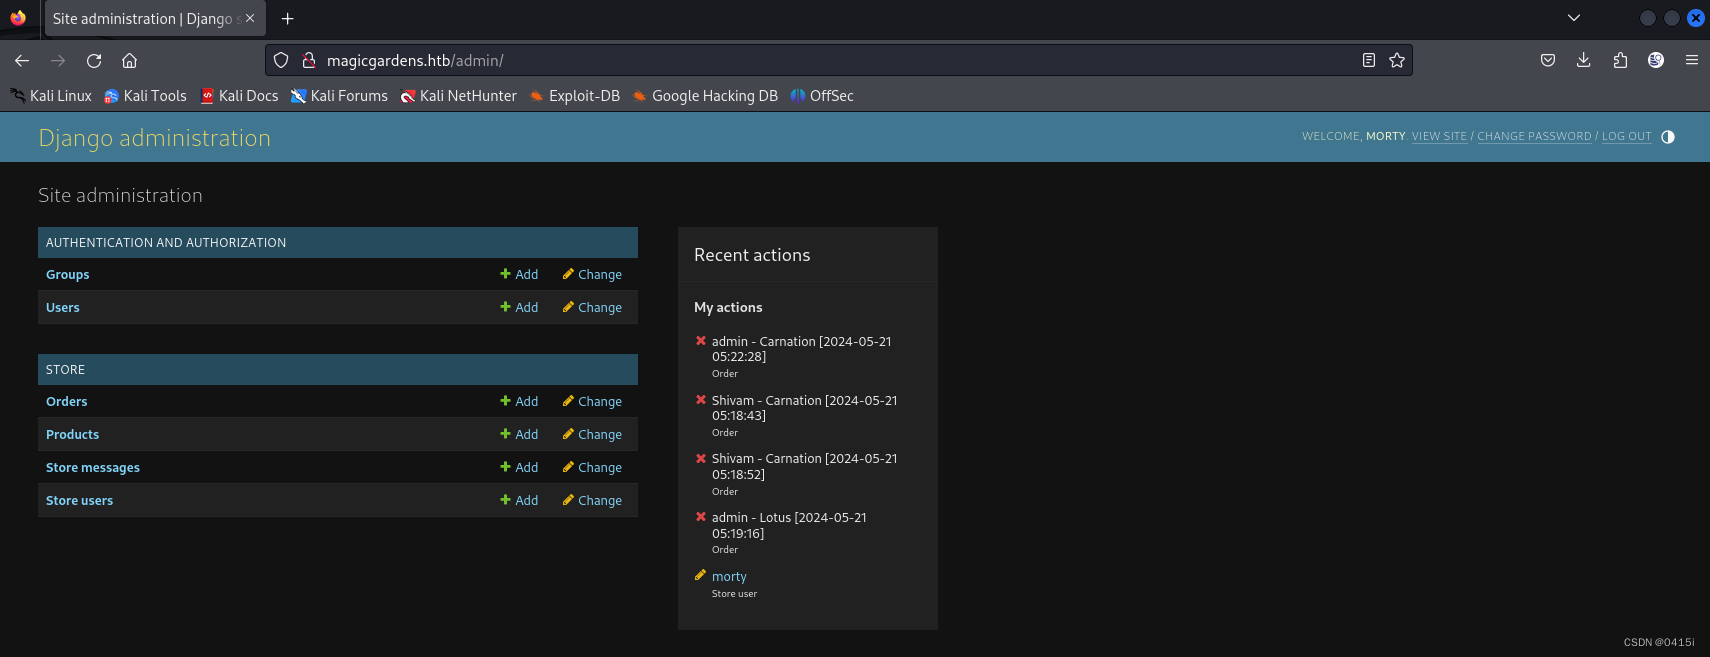This screenshot has width=1710, height=657.
Task: Click the LOG OUT link
Action: [1626, 137]
